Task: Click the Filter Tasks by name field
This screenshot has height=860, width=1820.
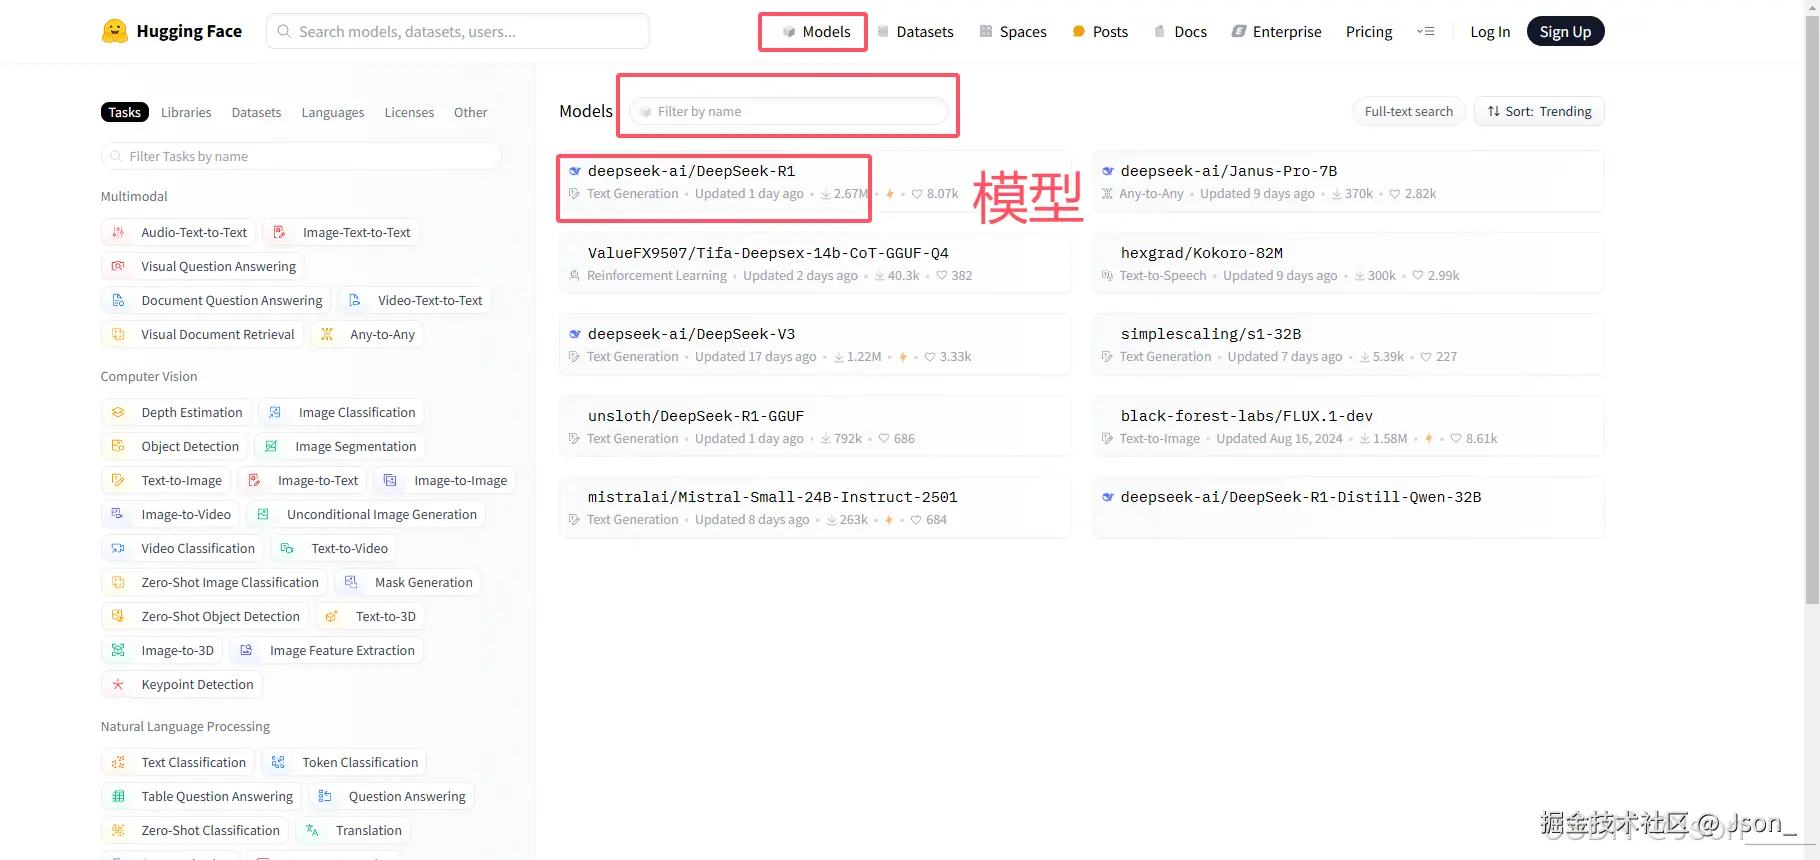Action: coord(301,156)
